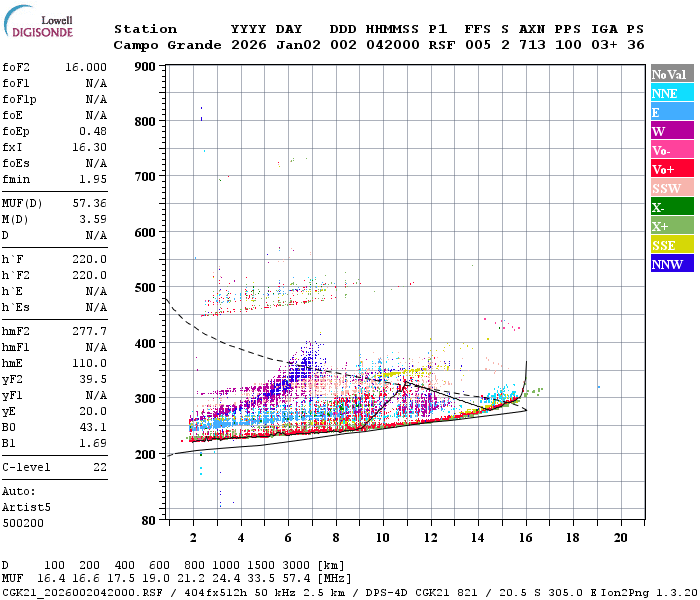The width and height of the screenshot is (700, 600).
Task: Click the X+ light green legend swatch
Action: point(672,226)
